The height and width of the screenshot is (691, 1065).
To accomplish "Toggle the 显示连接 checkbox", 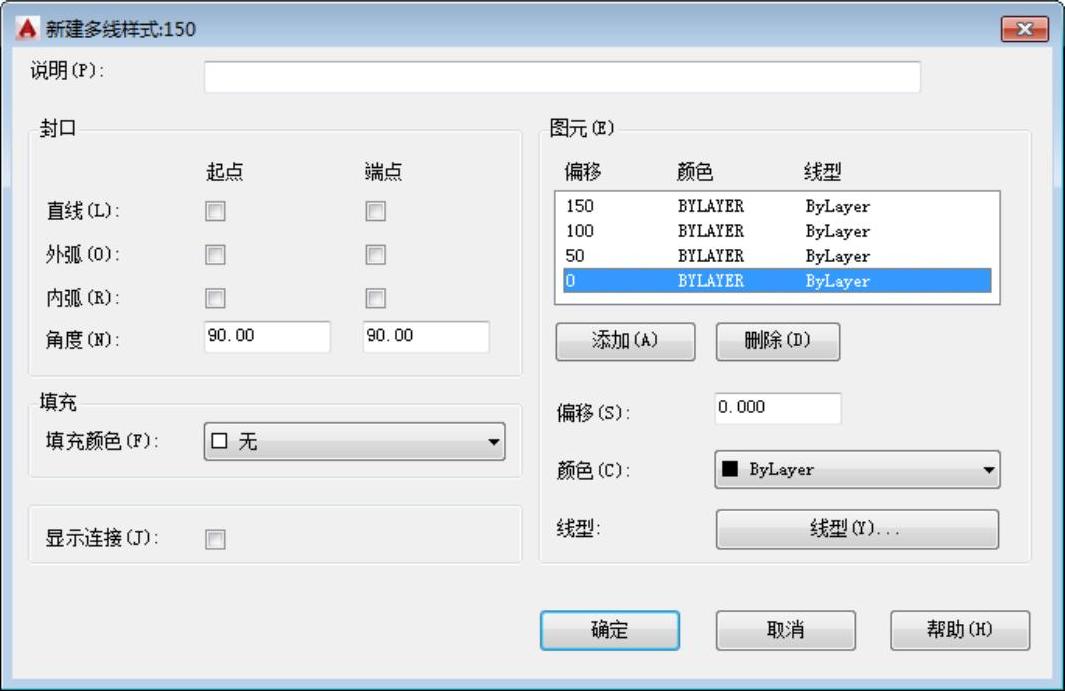I will (215, 539).
